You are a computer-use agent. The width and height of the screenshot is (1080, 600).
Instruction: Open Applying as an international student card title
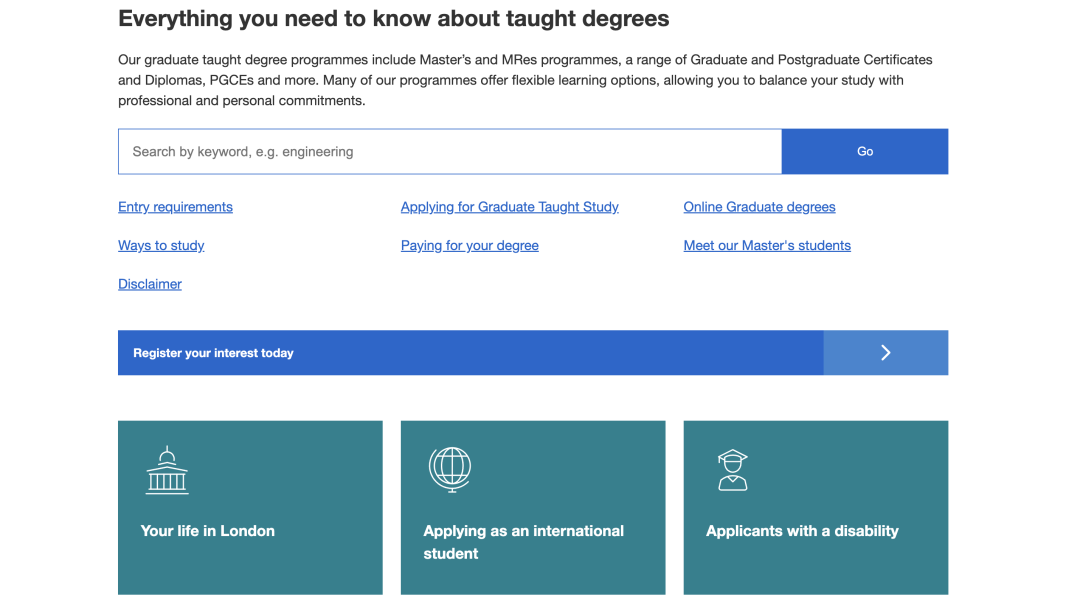(x=523, y=542)
